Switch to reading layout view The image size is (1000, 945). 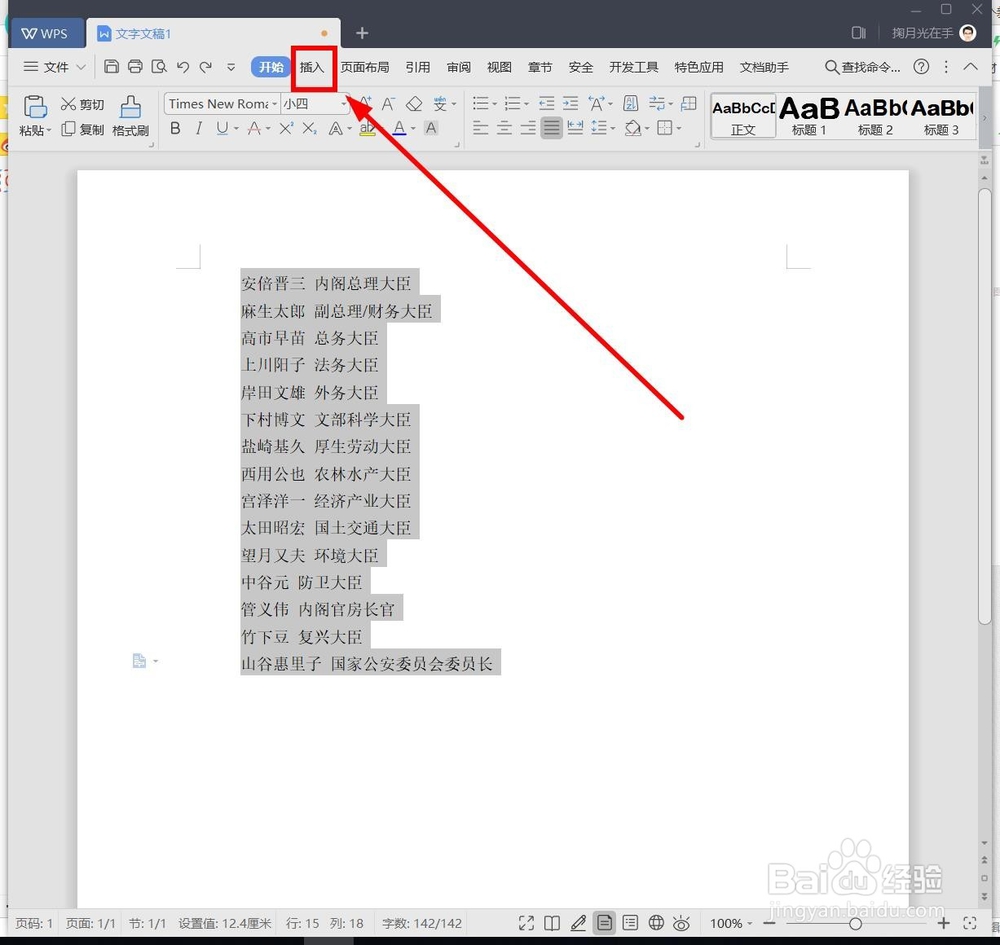tap(552, 923)
